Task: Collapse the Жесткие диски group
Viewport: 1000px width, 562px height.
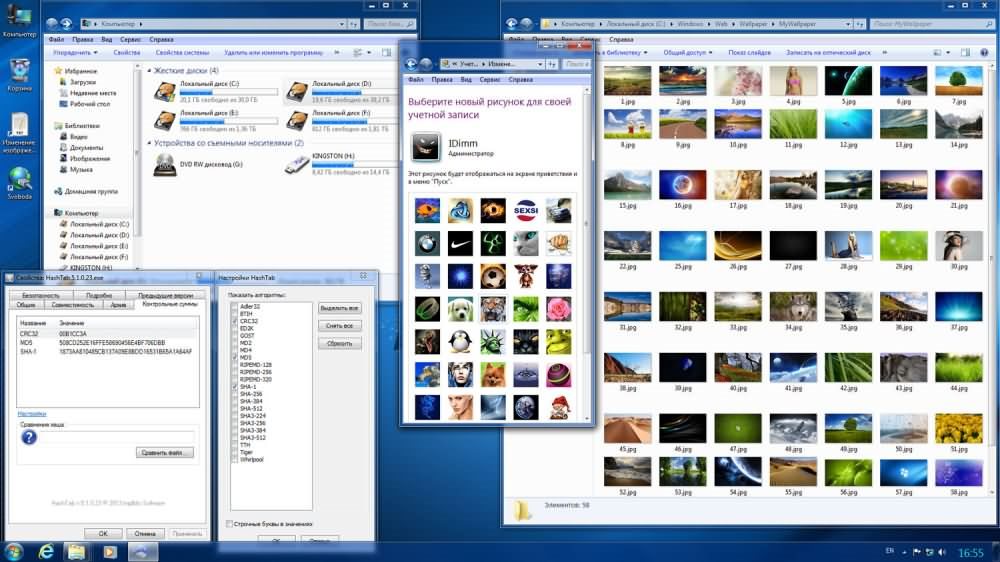Action: coord(148,71)
